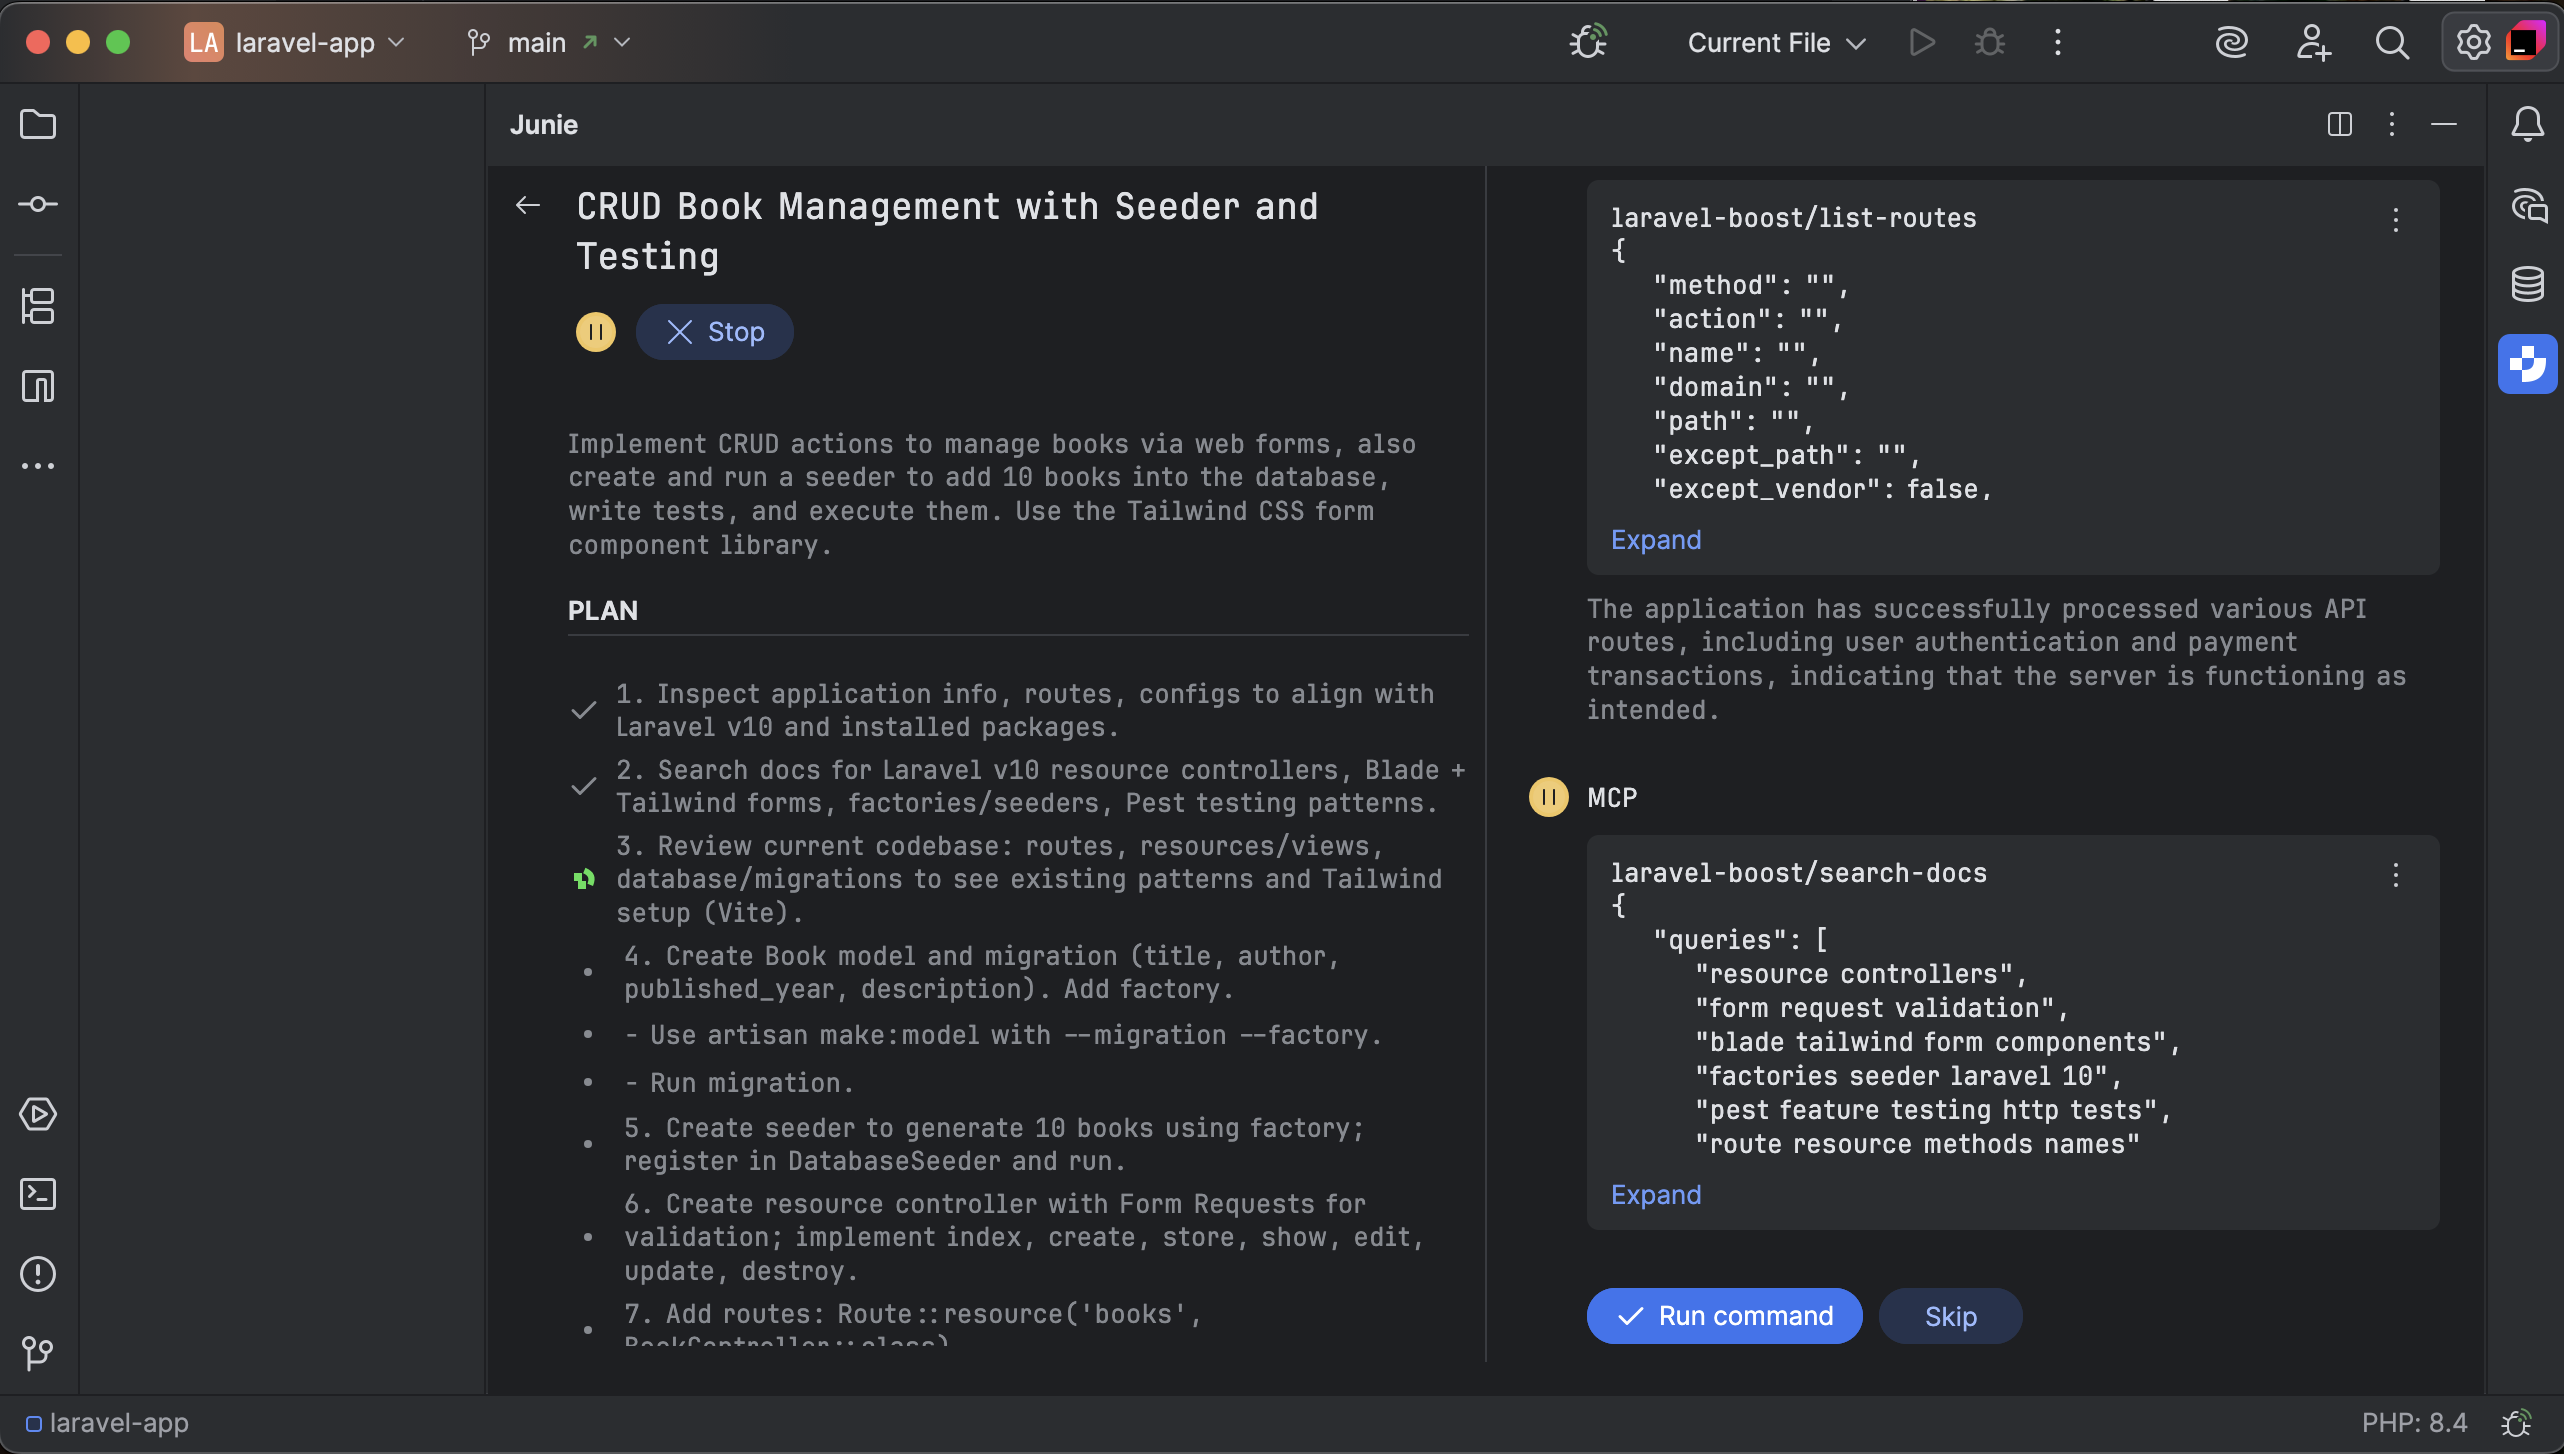Click the Run migration plan item
The image size is (2564, 1454).
click(738, 1083)
